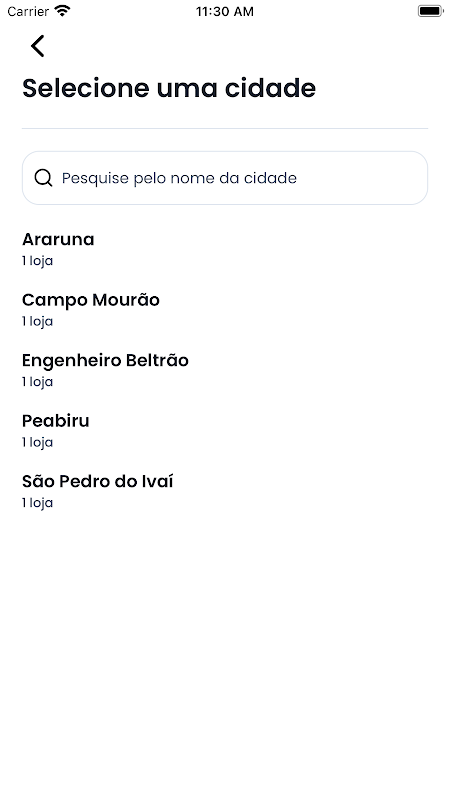Tap '1 loja' under Campo Mourão
This screenshot has width=450, height=800.
pyautogui.click(x=37, y=321)
